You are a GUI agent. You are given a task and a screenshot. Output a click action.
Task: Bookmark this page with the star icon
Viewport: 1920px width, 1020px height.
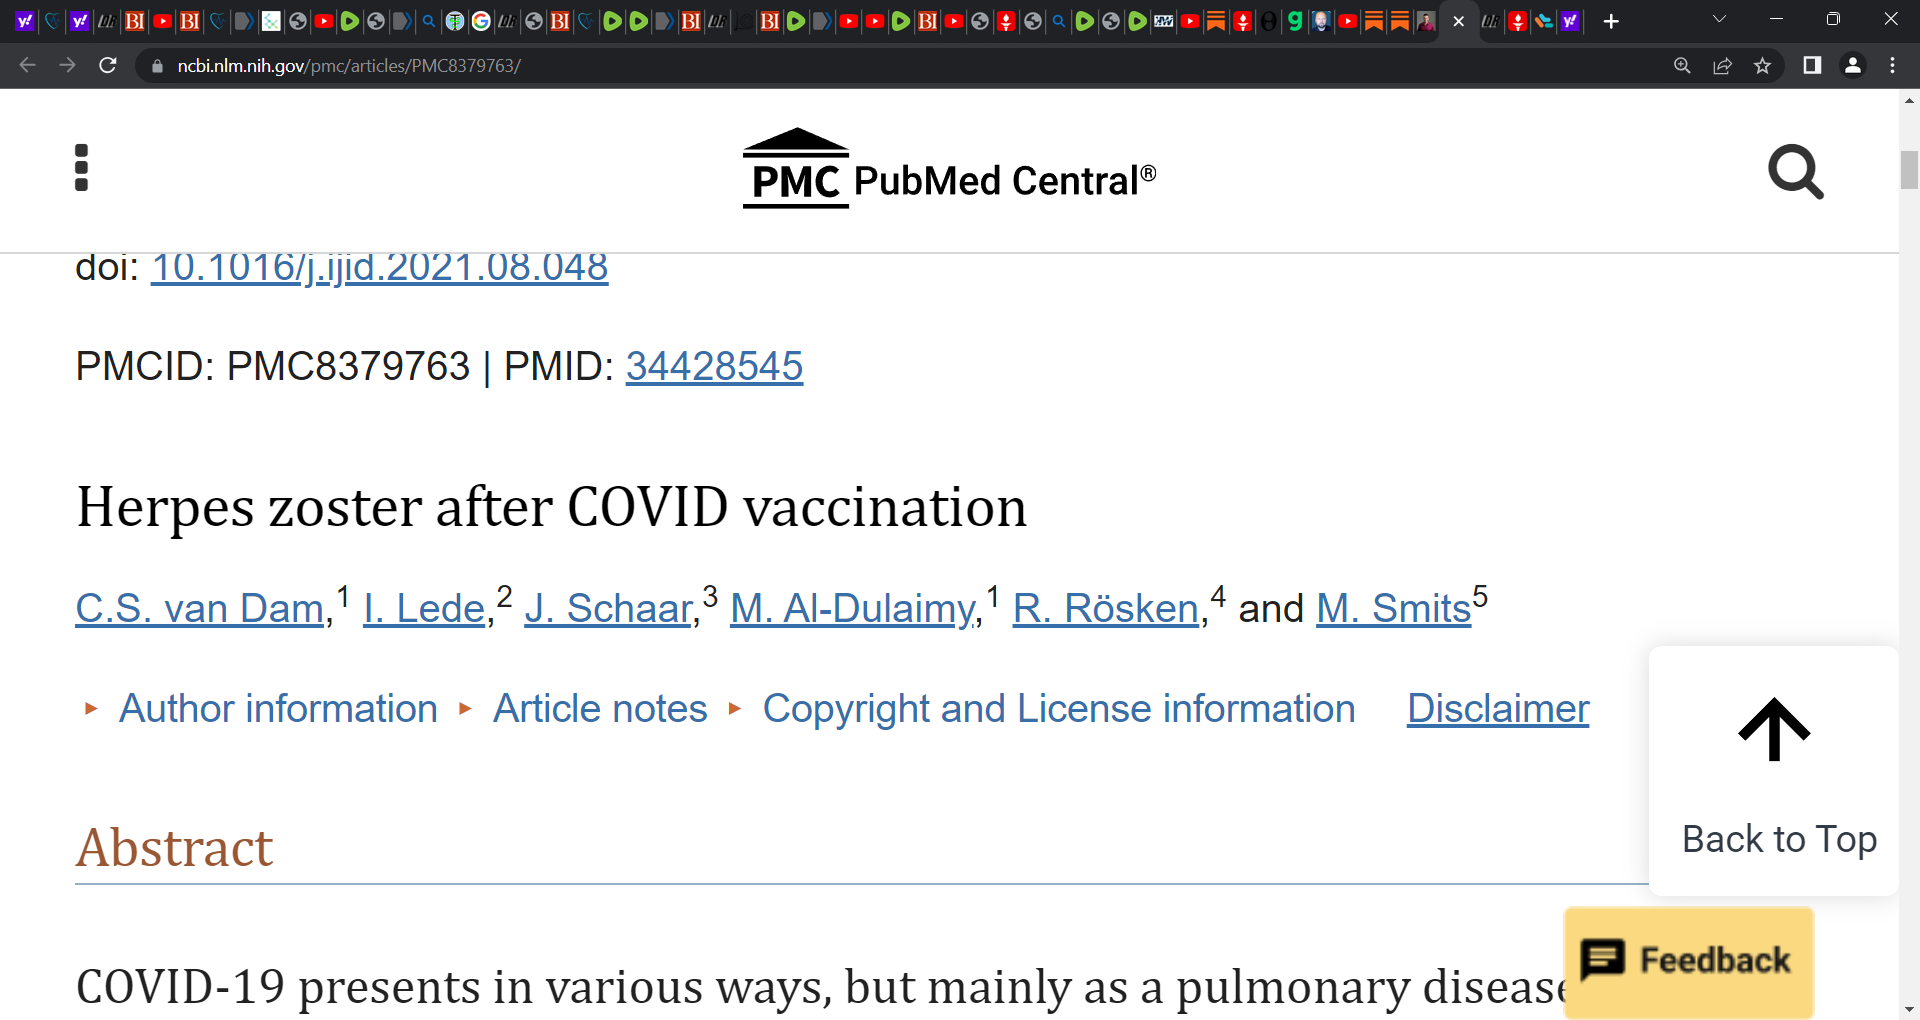click(x=1762, y=66)
